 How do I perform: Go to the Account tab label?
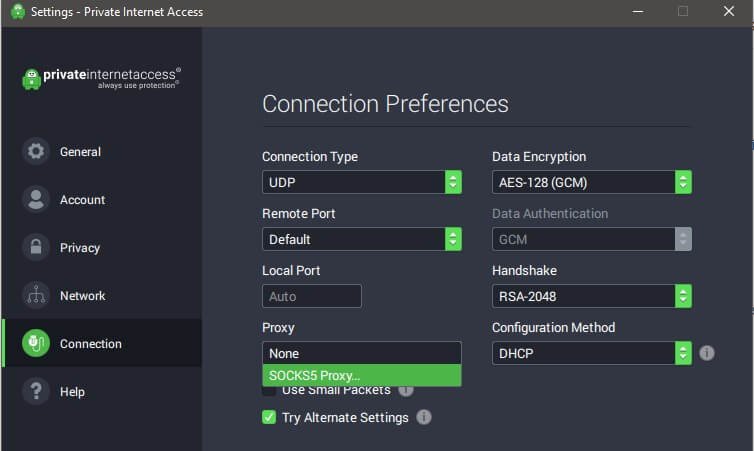82,200
